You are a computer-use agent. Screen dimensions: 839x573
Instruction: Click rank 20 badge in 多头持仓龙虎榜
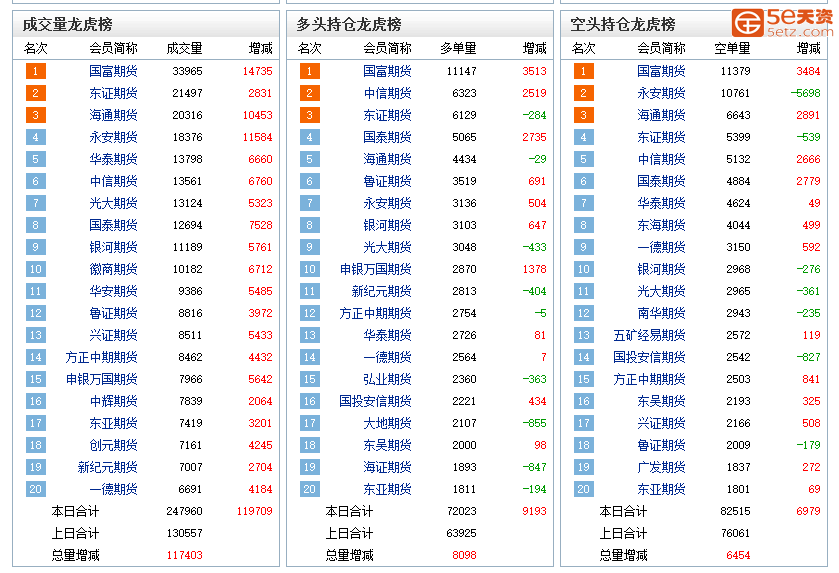tap(309, 489)
